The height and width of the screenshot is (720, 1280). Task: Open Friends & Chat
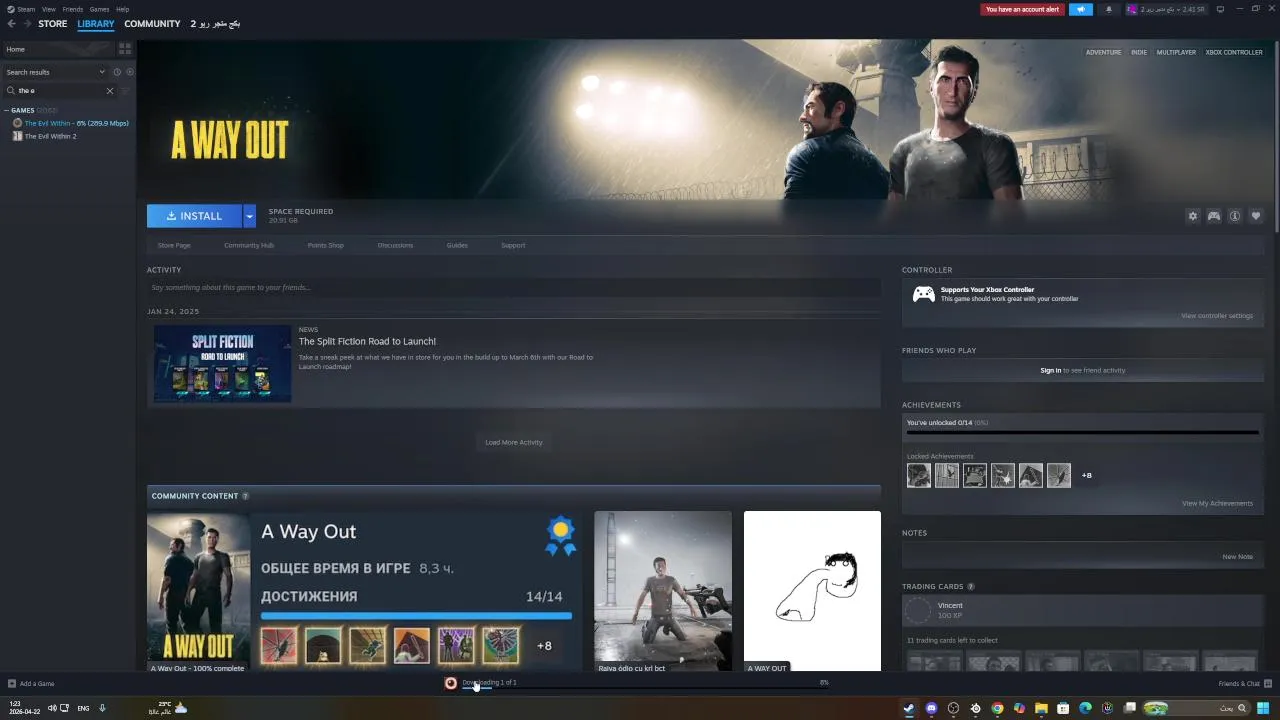1244,684
